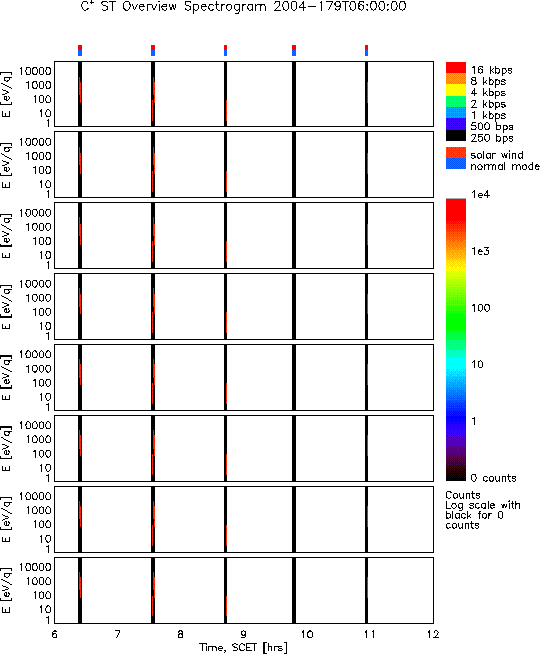Image resolution: width=540 pixels, height=654 pixels.
Task: Click the 'Counts Log scale' description text
Action: click(483, 510)
